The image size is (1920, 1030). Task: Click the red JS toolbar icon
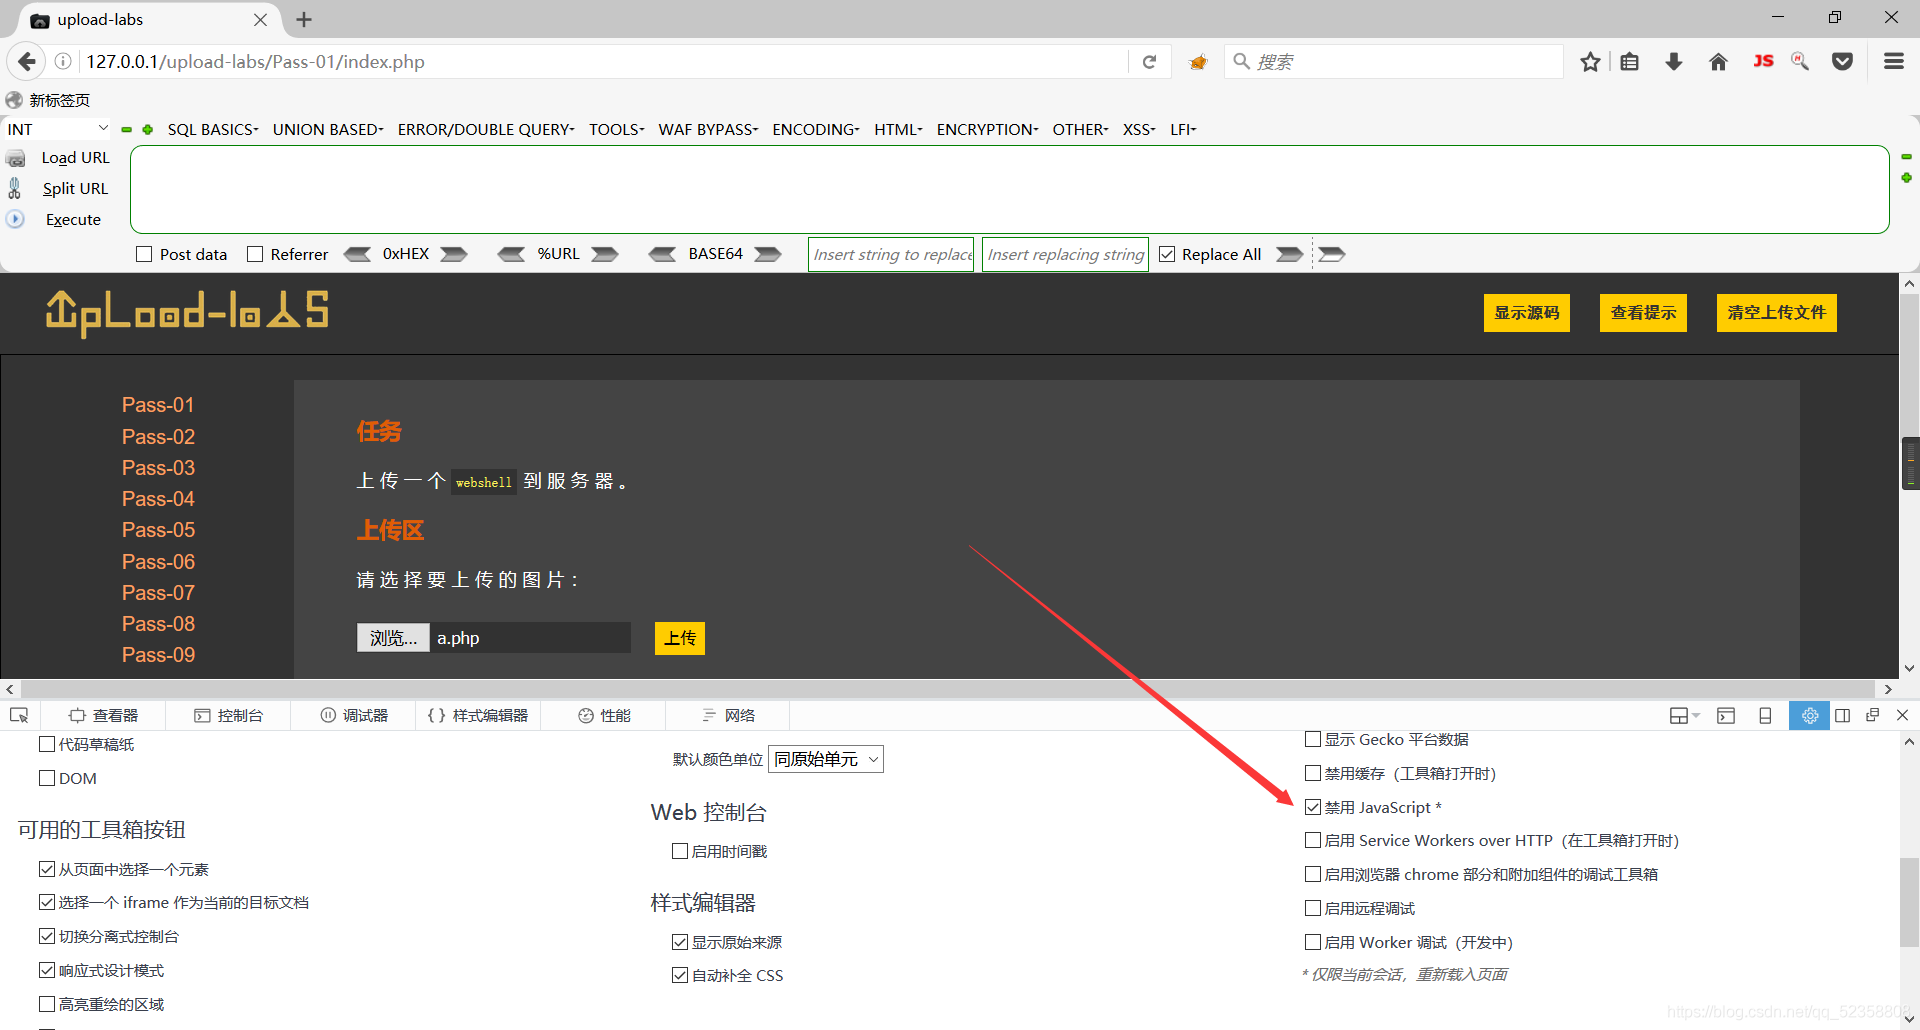pos(1763,62)
